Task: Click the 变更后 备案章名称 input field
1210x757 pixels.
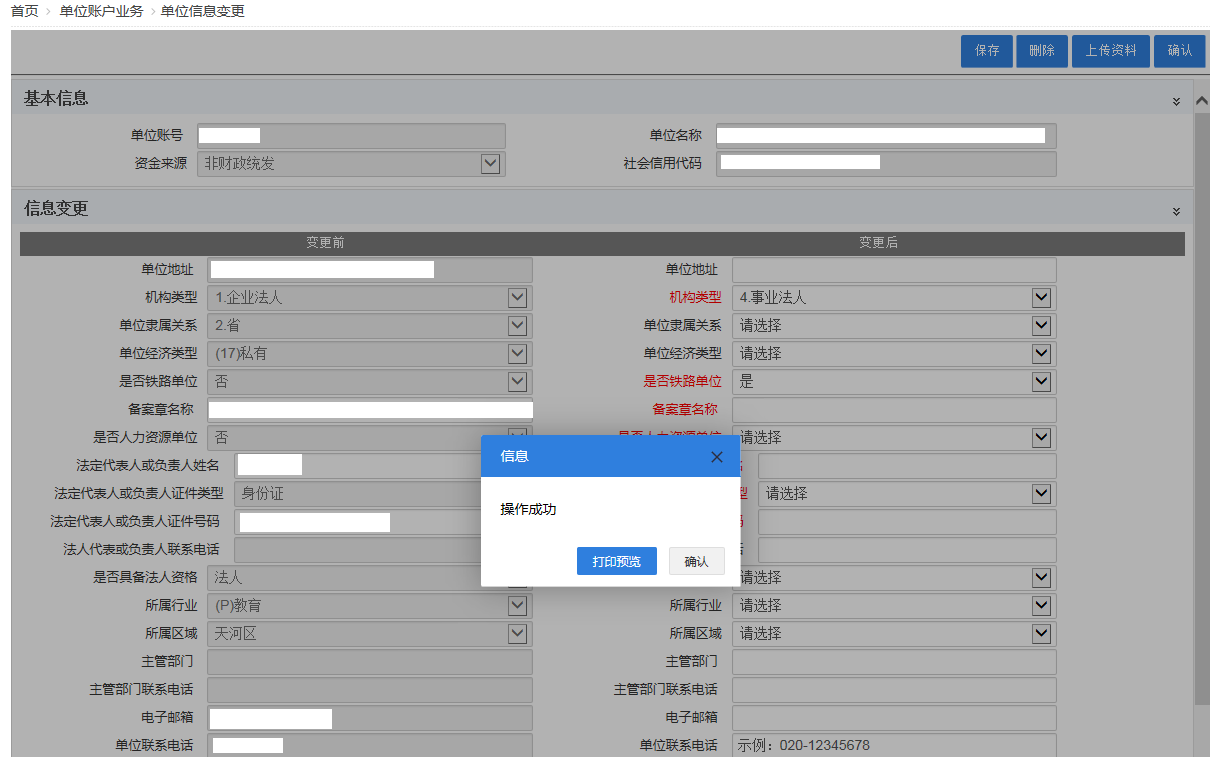Action: pyautogui.click(x=894, y=410)
